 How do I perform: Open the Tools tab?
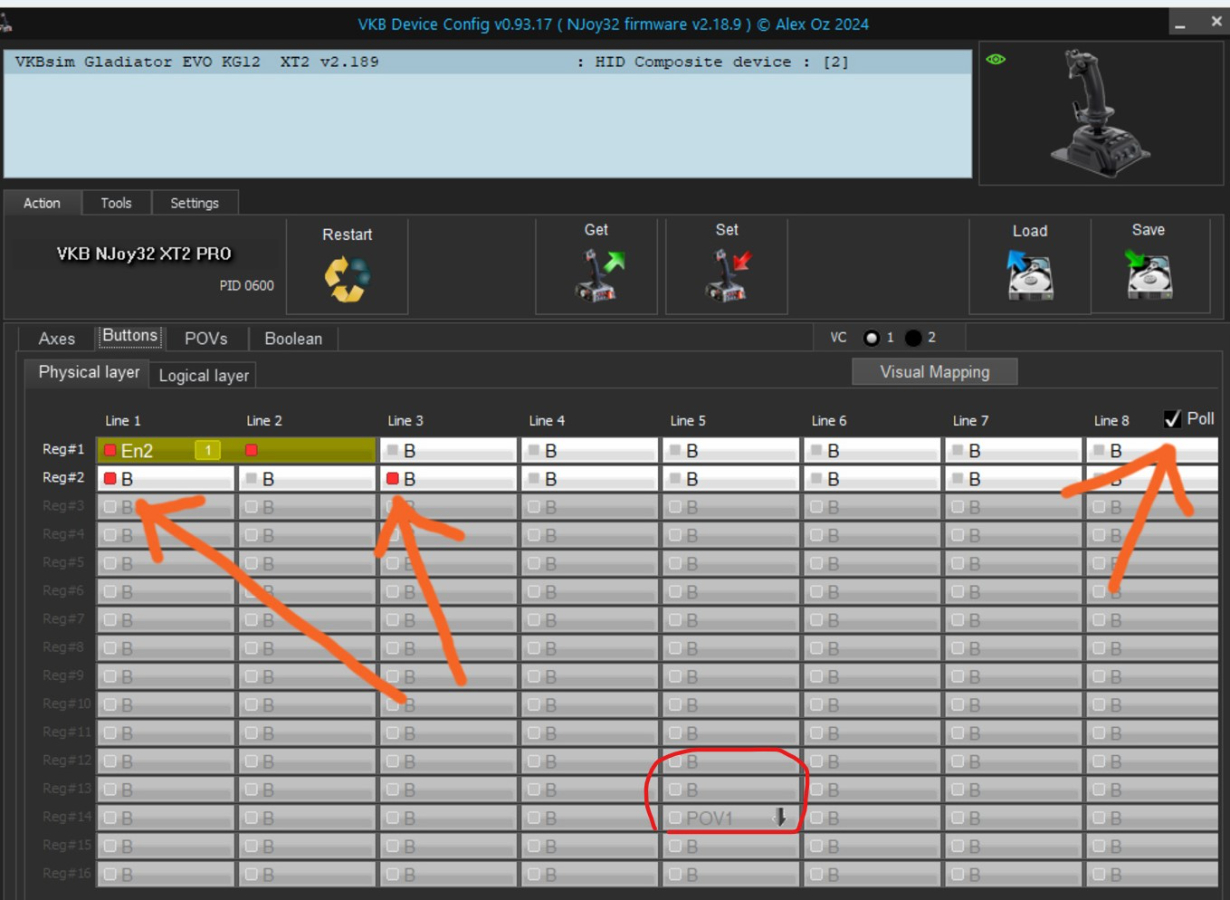pyautogui.click(x=116, y=203)
